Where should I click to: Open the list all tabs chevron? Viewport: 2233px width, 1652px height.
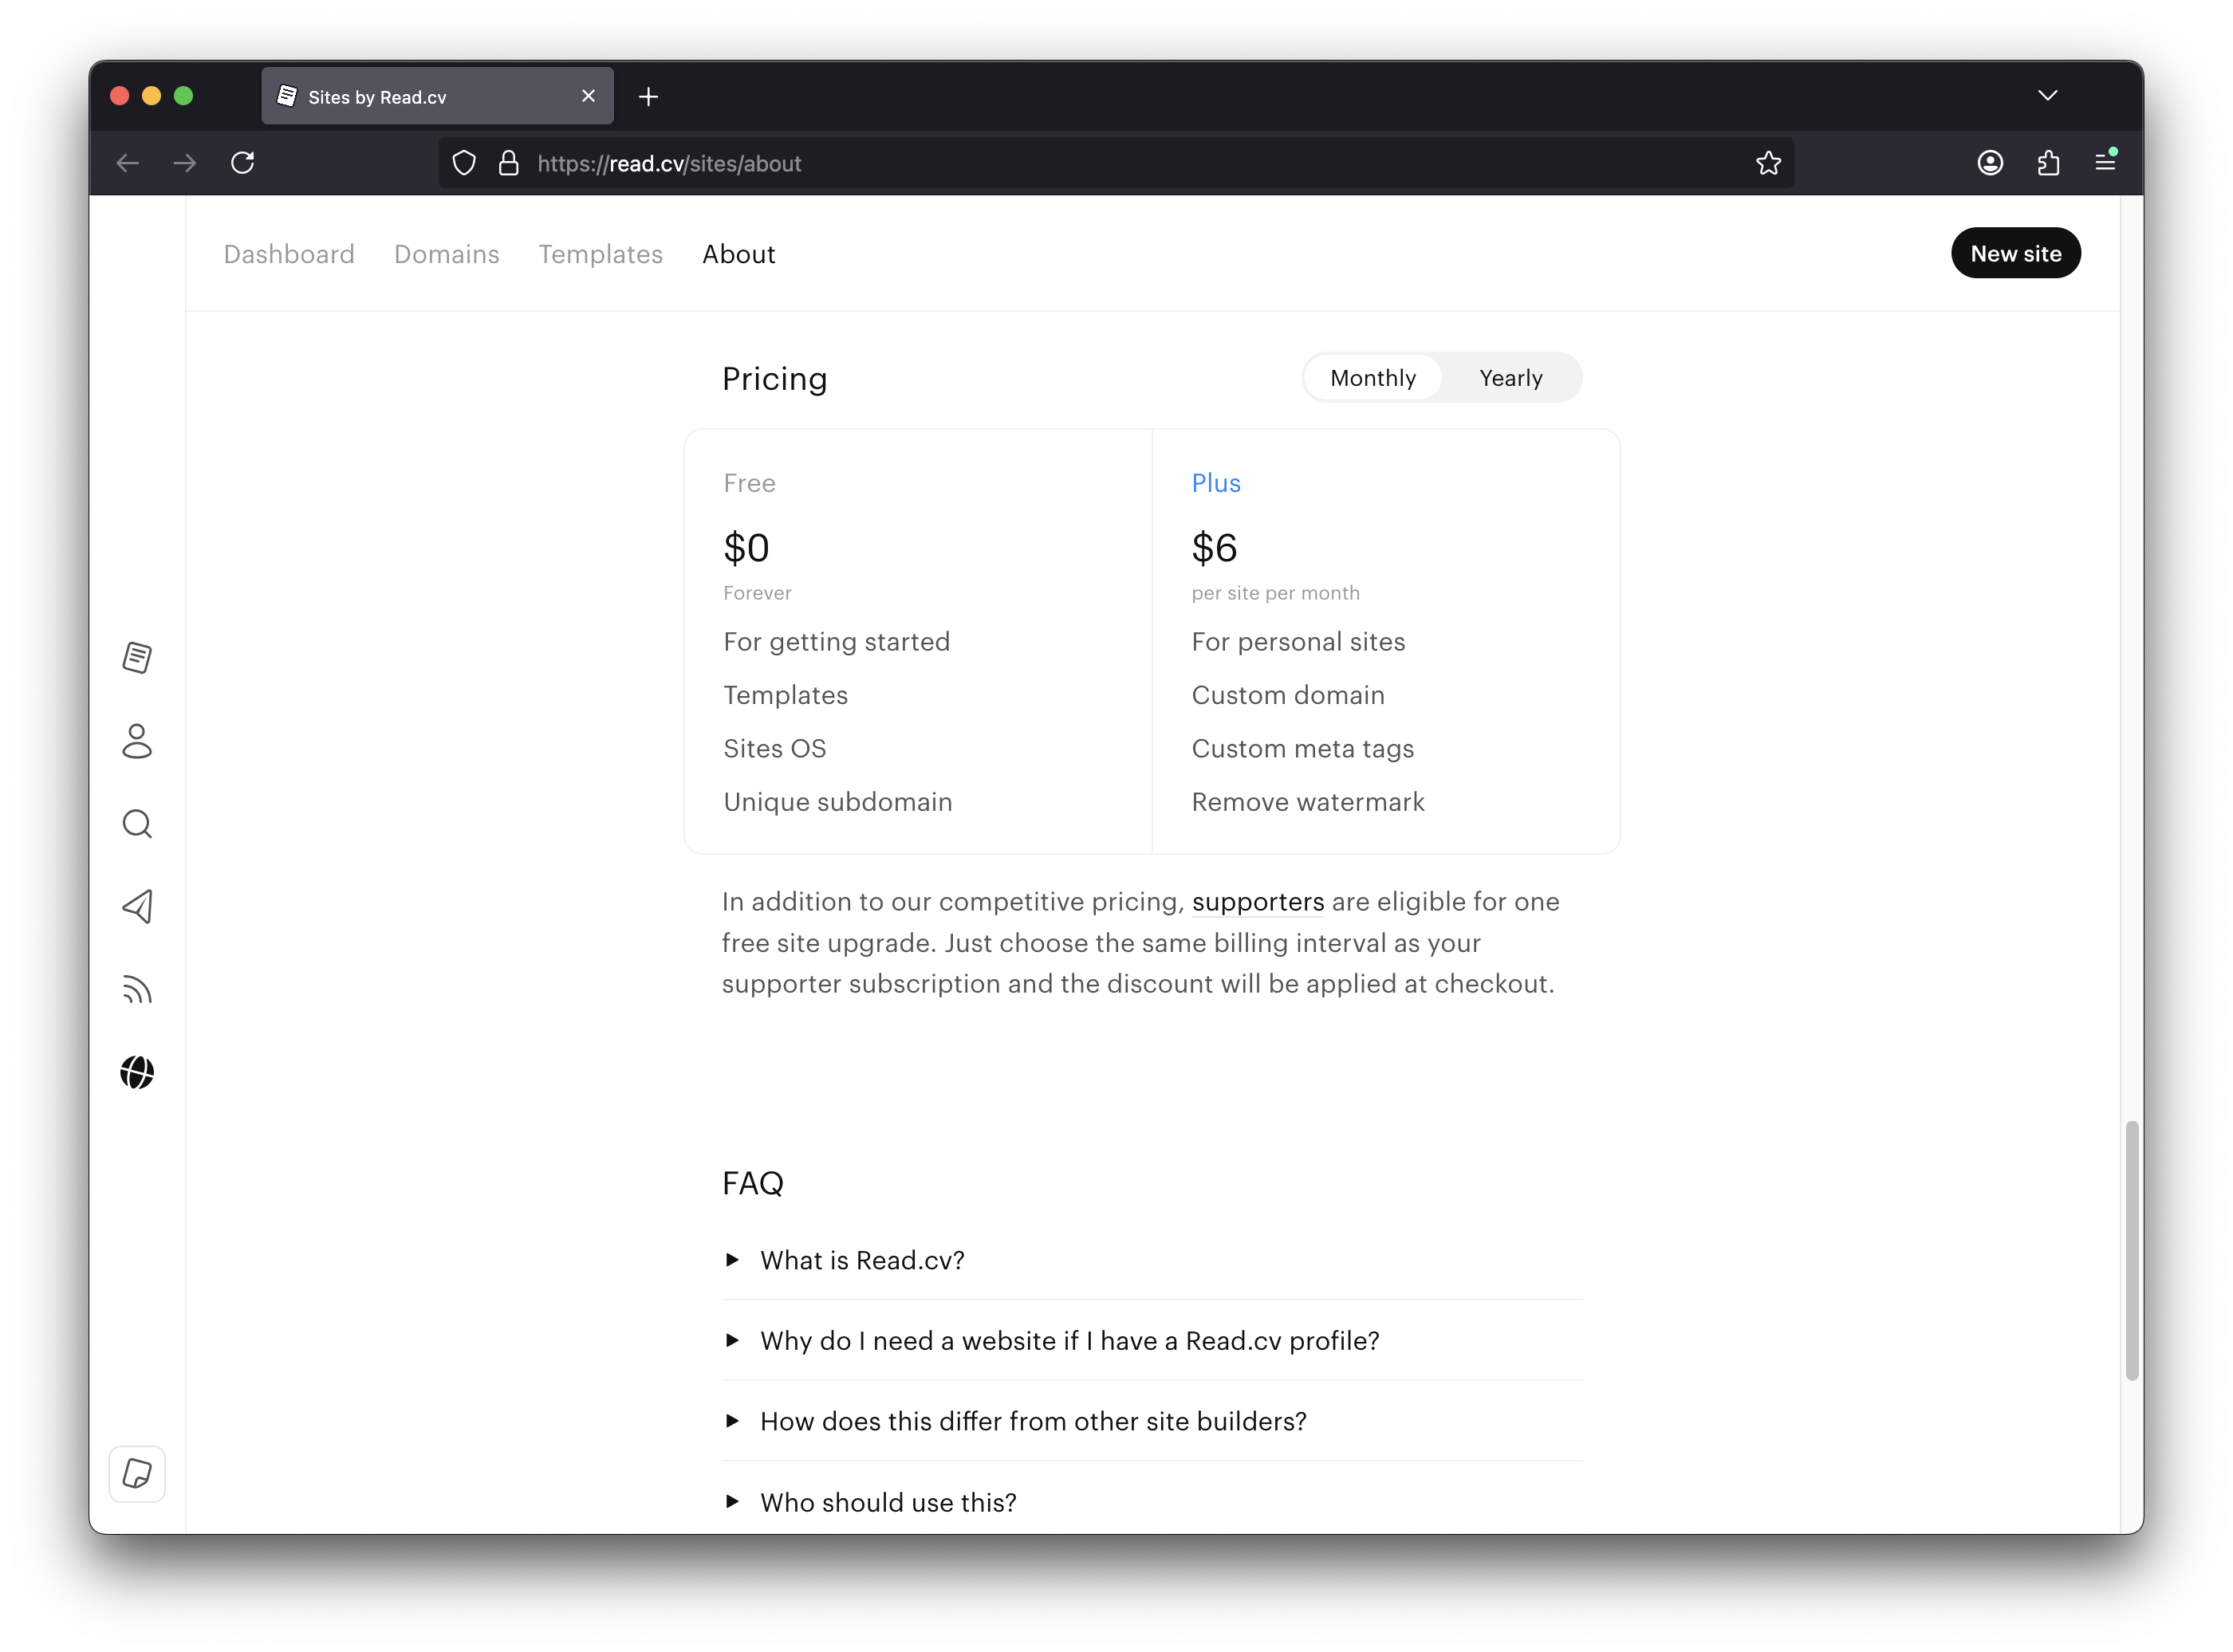point(2047,96)
